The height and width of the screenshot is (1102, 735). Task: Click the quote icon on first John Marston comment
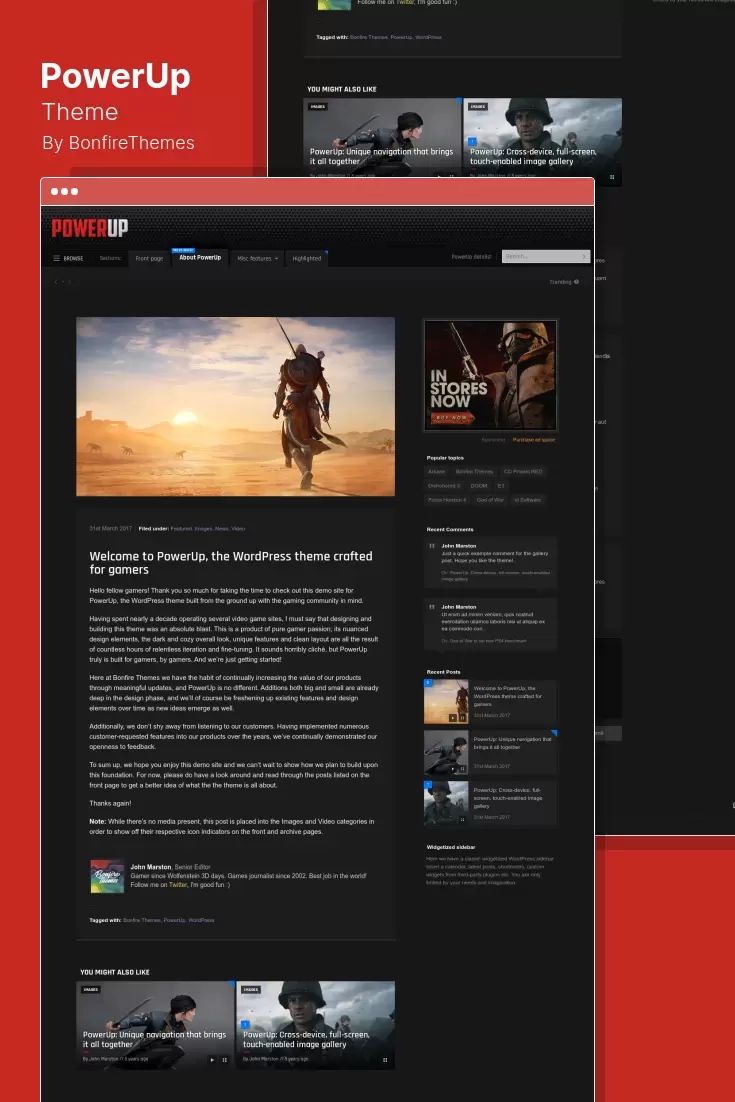[x=432, y=546]
